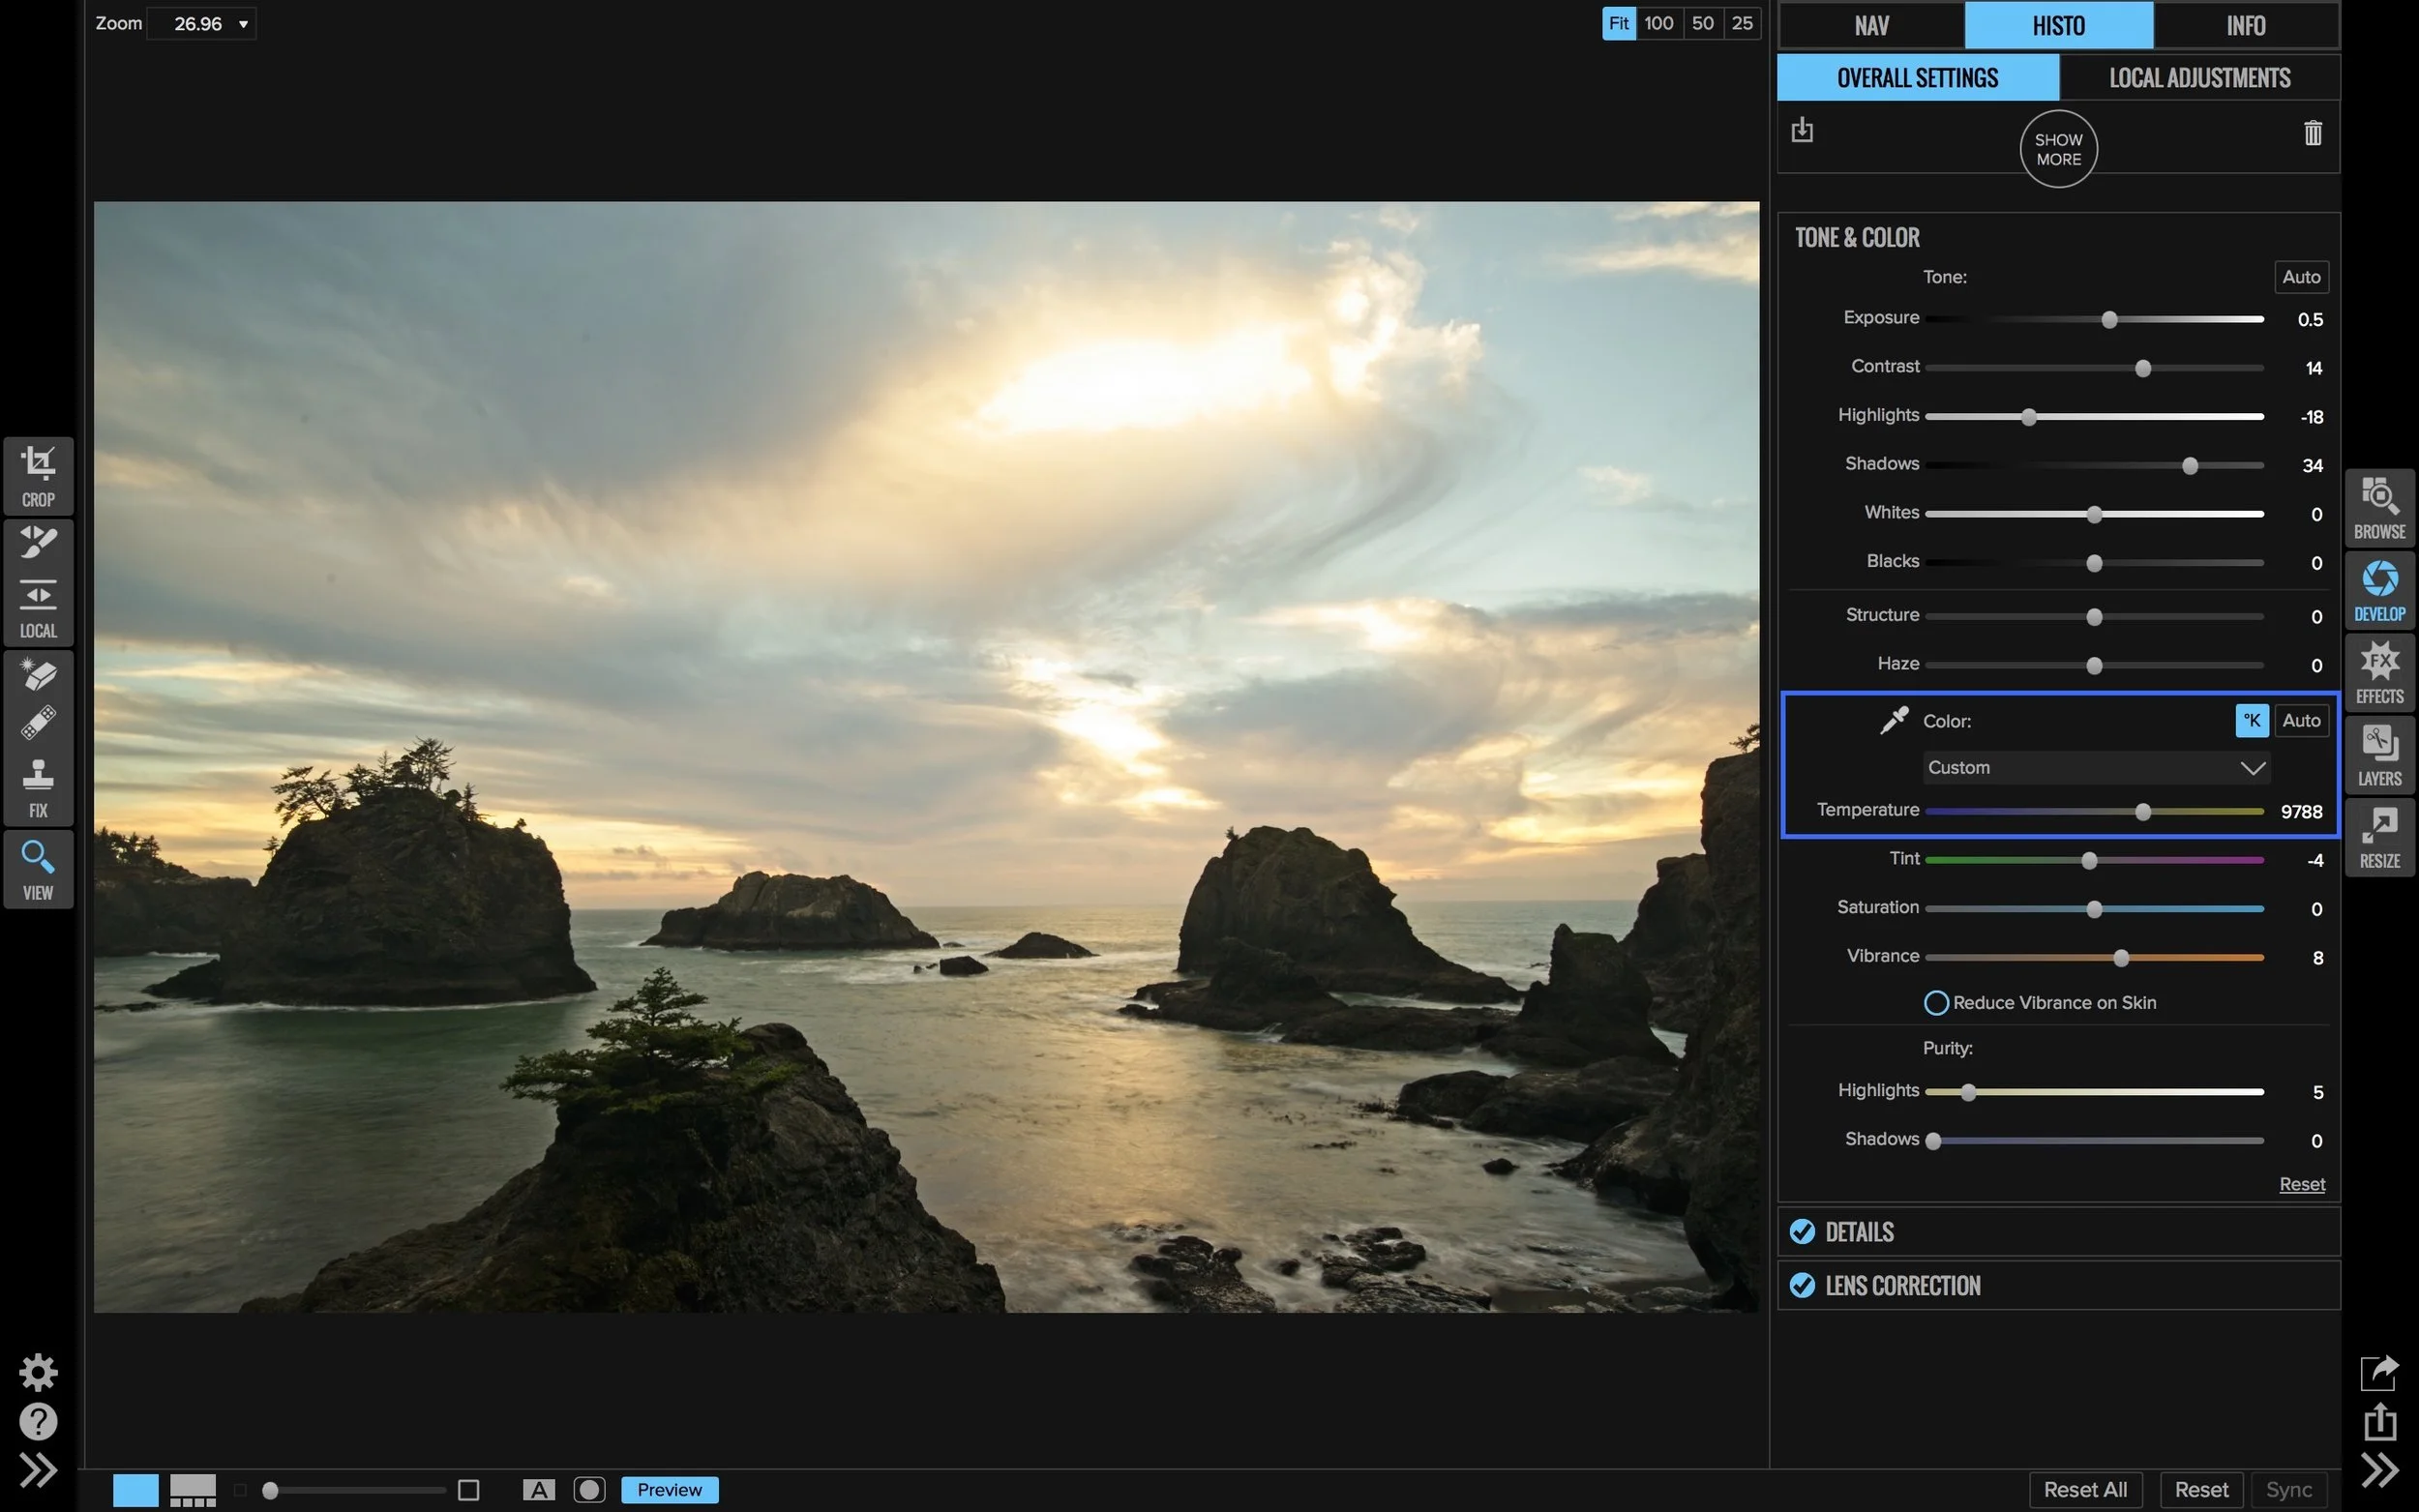Image resolution: width=2419 pixels, height=1512 pixels.
Task: Switch to single image detail view
Action: coord(135,1490)
